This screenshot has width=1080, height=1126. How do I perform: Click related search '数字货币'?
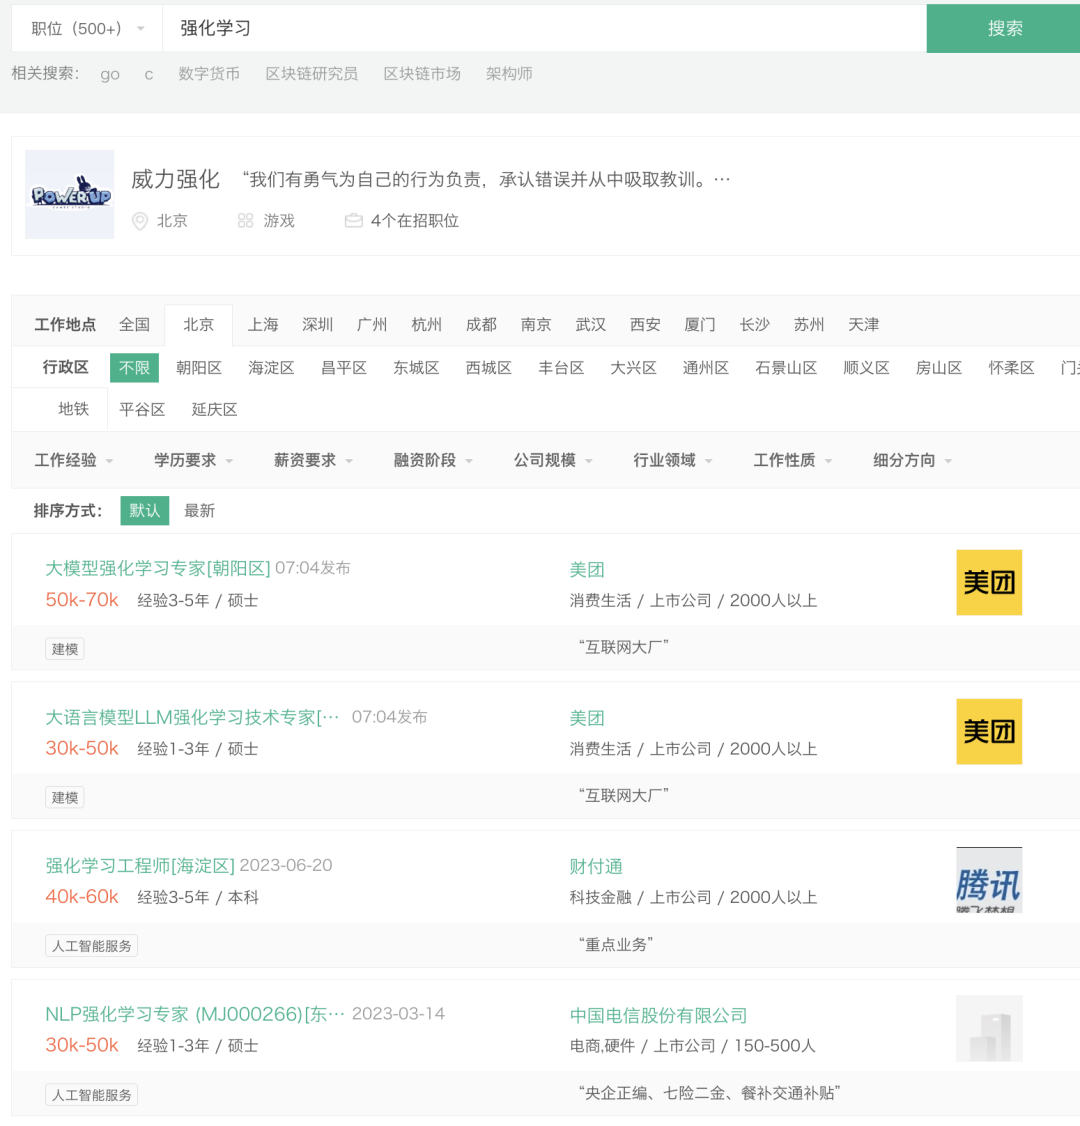(x=209, y=74)
